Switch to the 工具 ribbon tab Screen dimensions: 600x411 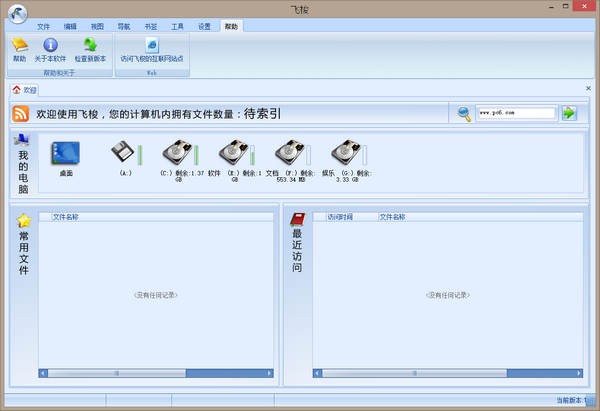coord(177,26)
